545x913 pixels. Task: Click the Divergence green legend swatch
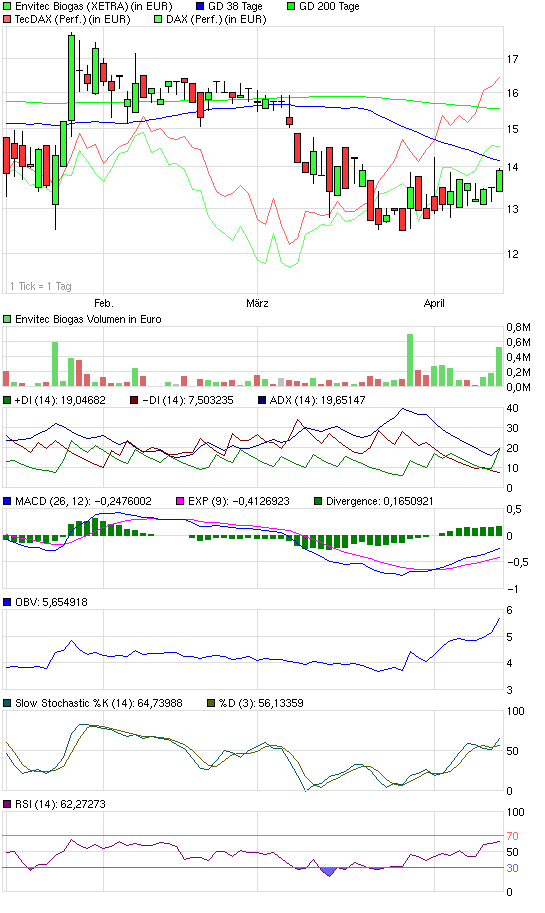[x=318, y=501]
